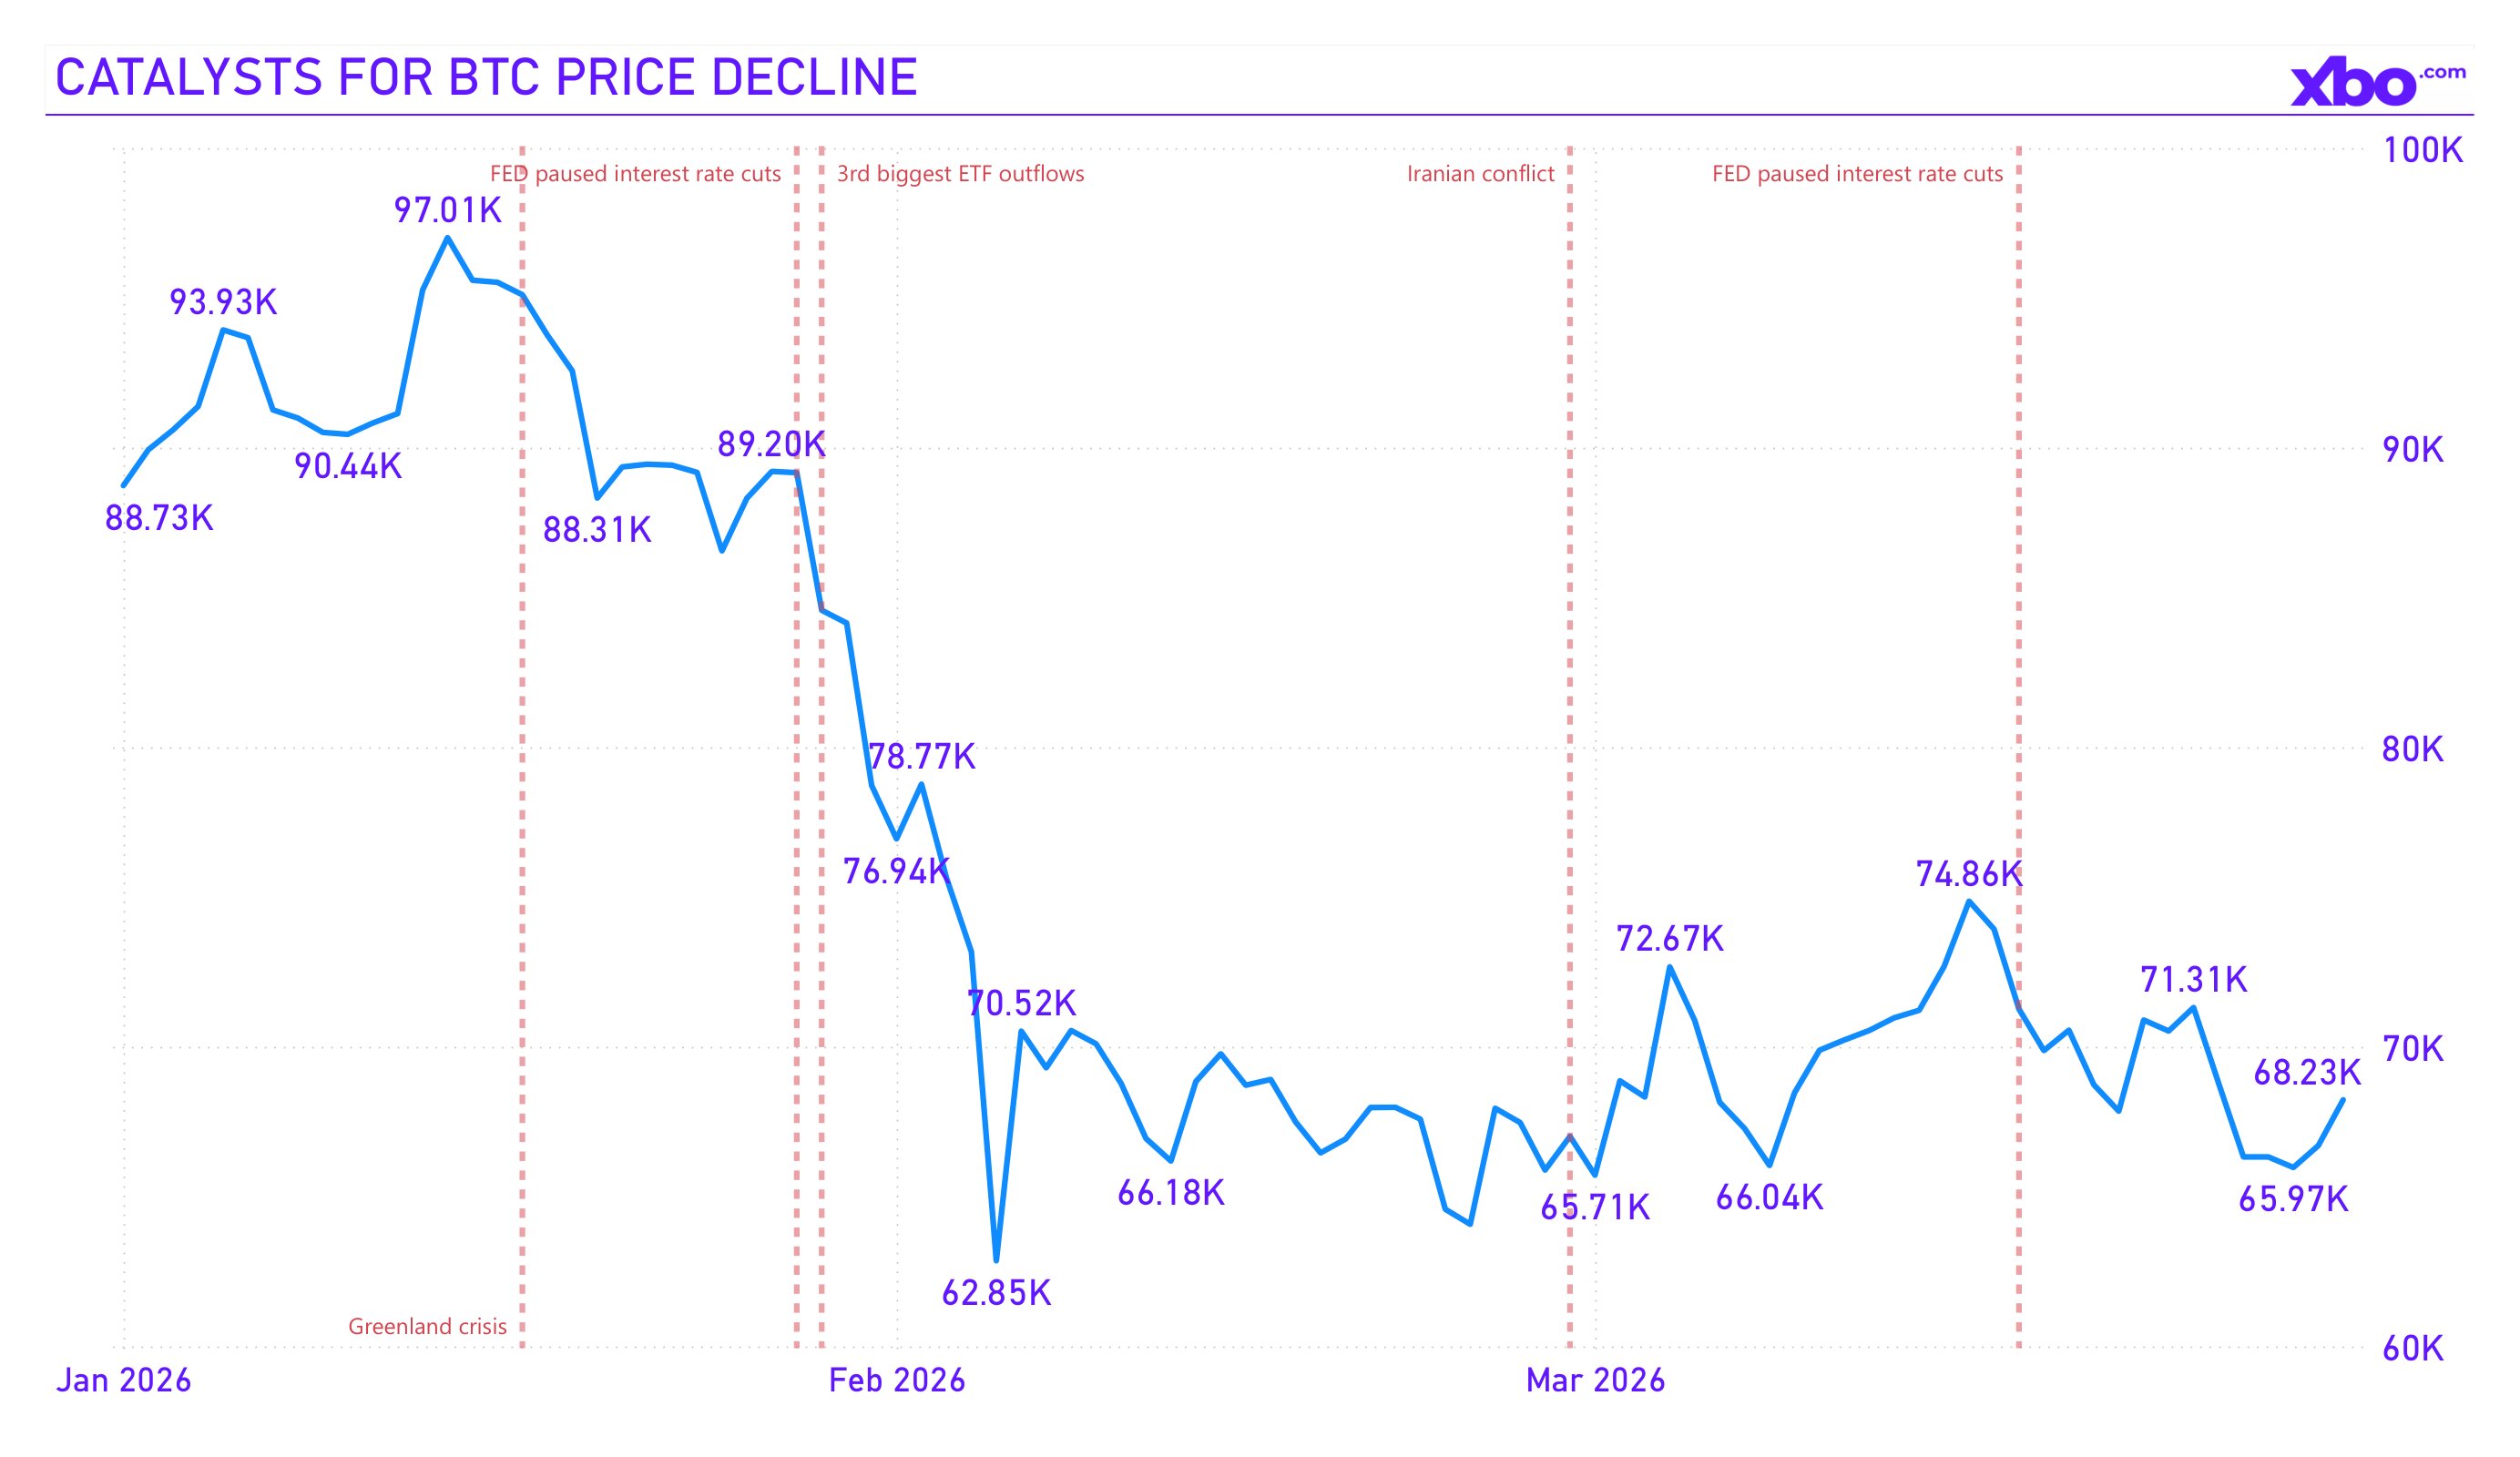The height and width of the screenshot is (1457, 2520).
Task: Click the 62.85K lowest price label
Action: click(x=996, y=1293)
